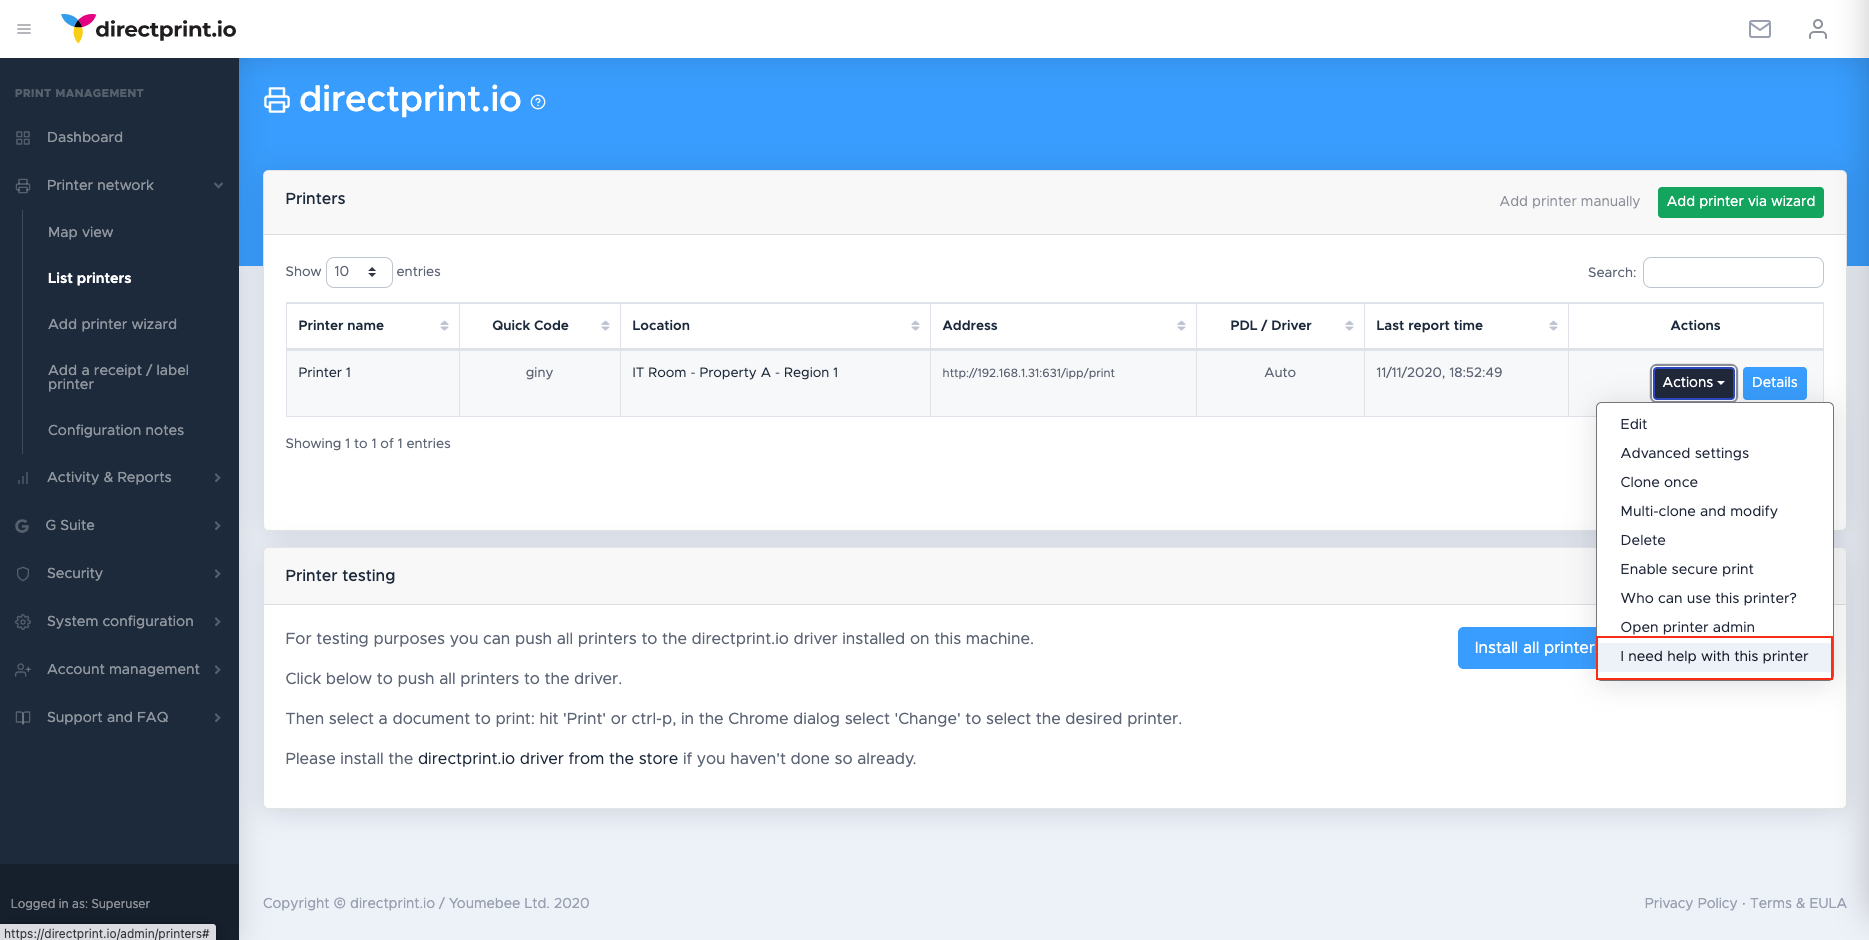Sort by Quick Code column arrows

(x=605, y=326)
